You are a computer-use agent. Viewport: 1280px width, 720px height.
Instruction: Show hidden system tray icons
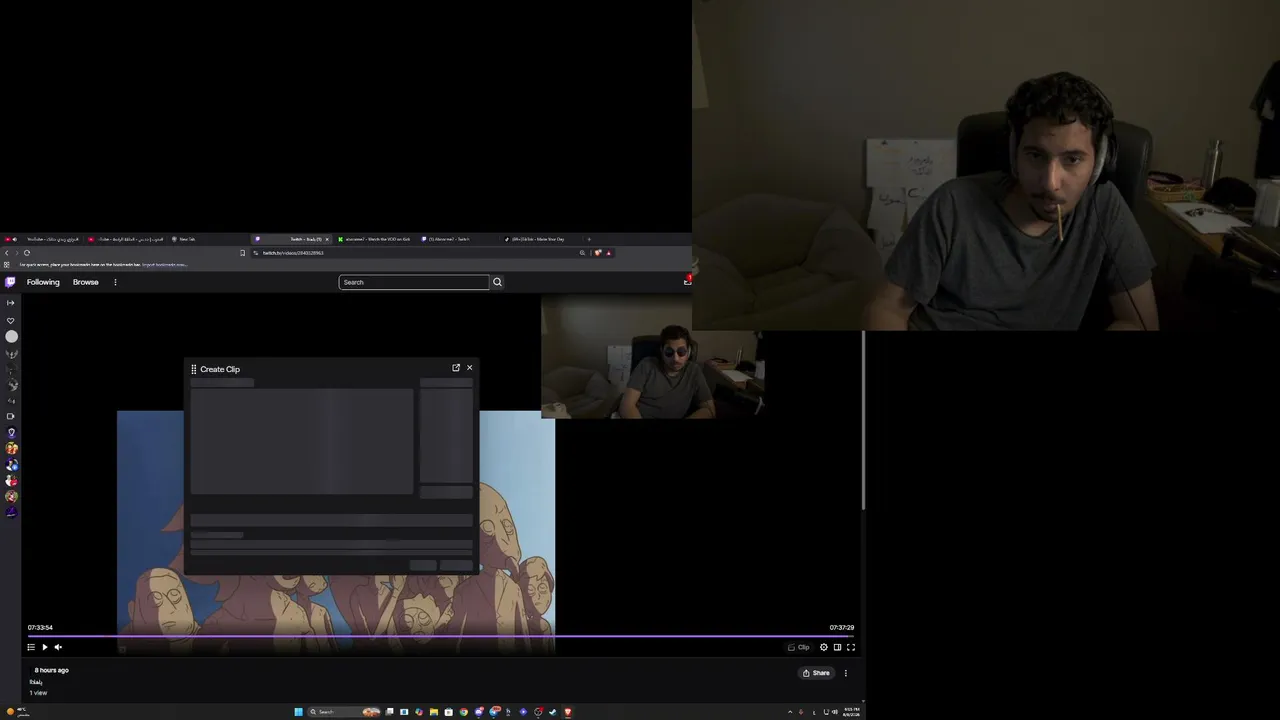pyautogui.click(x=790, y=712)
